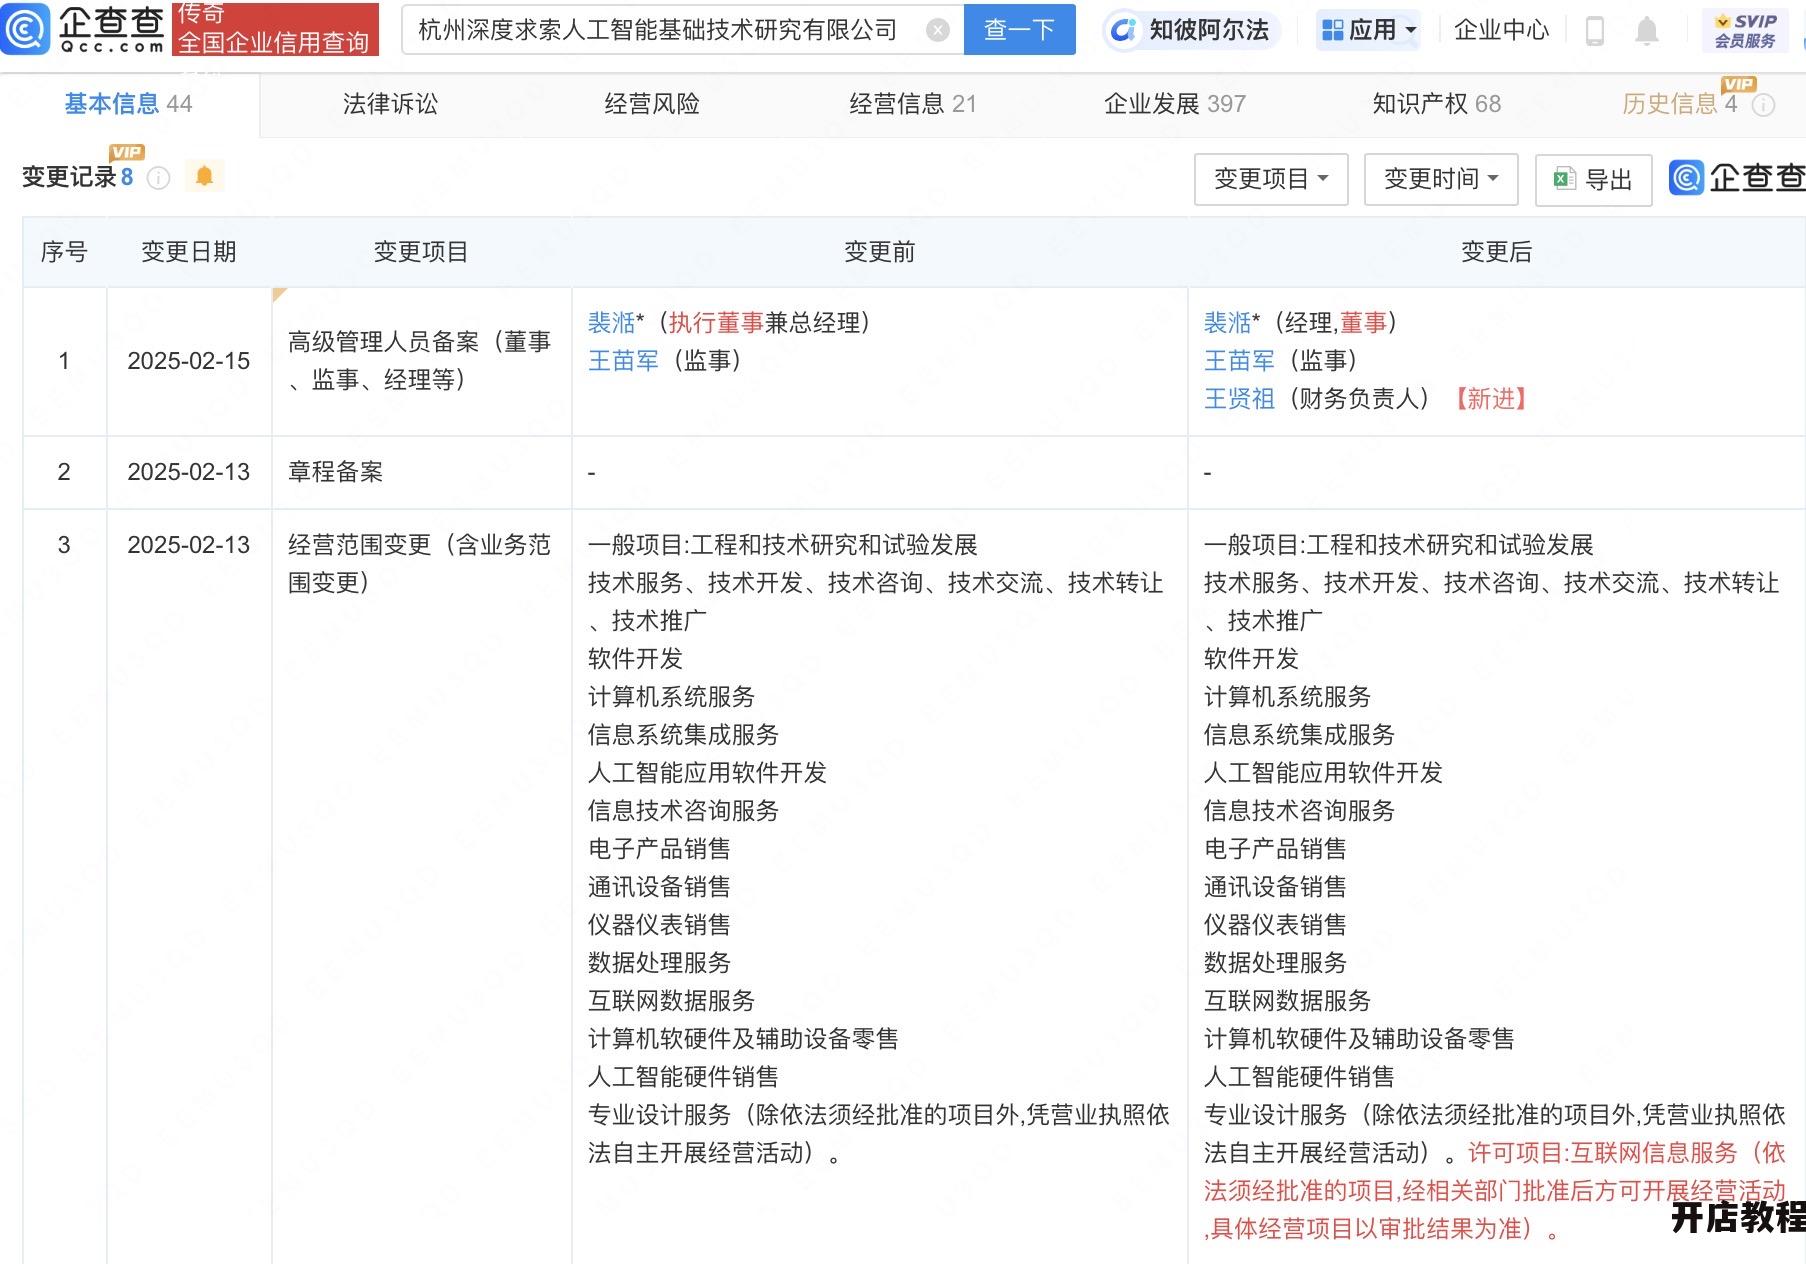Click 高级管理人员备案 change item

pos(420,361)
